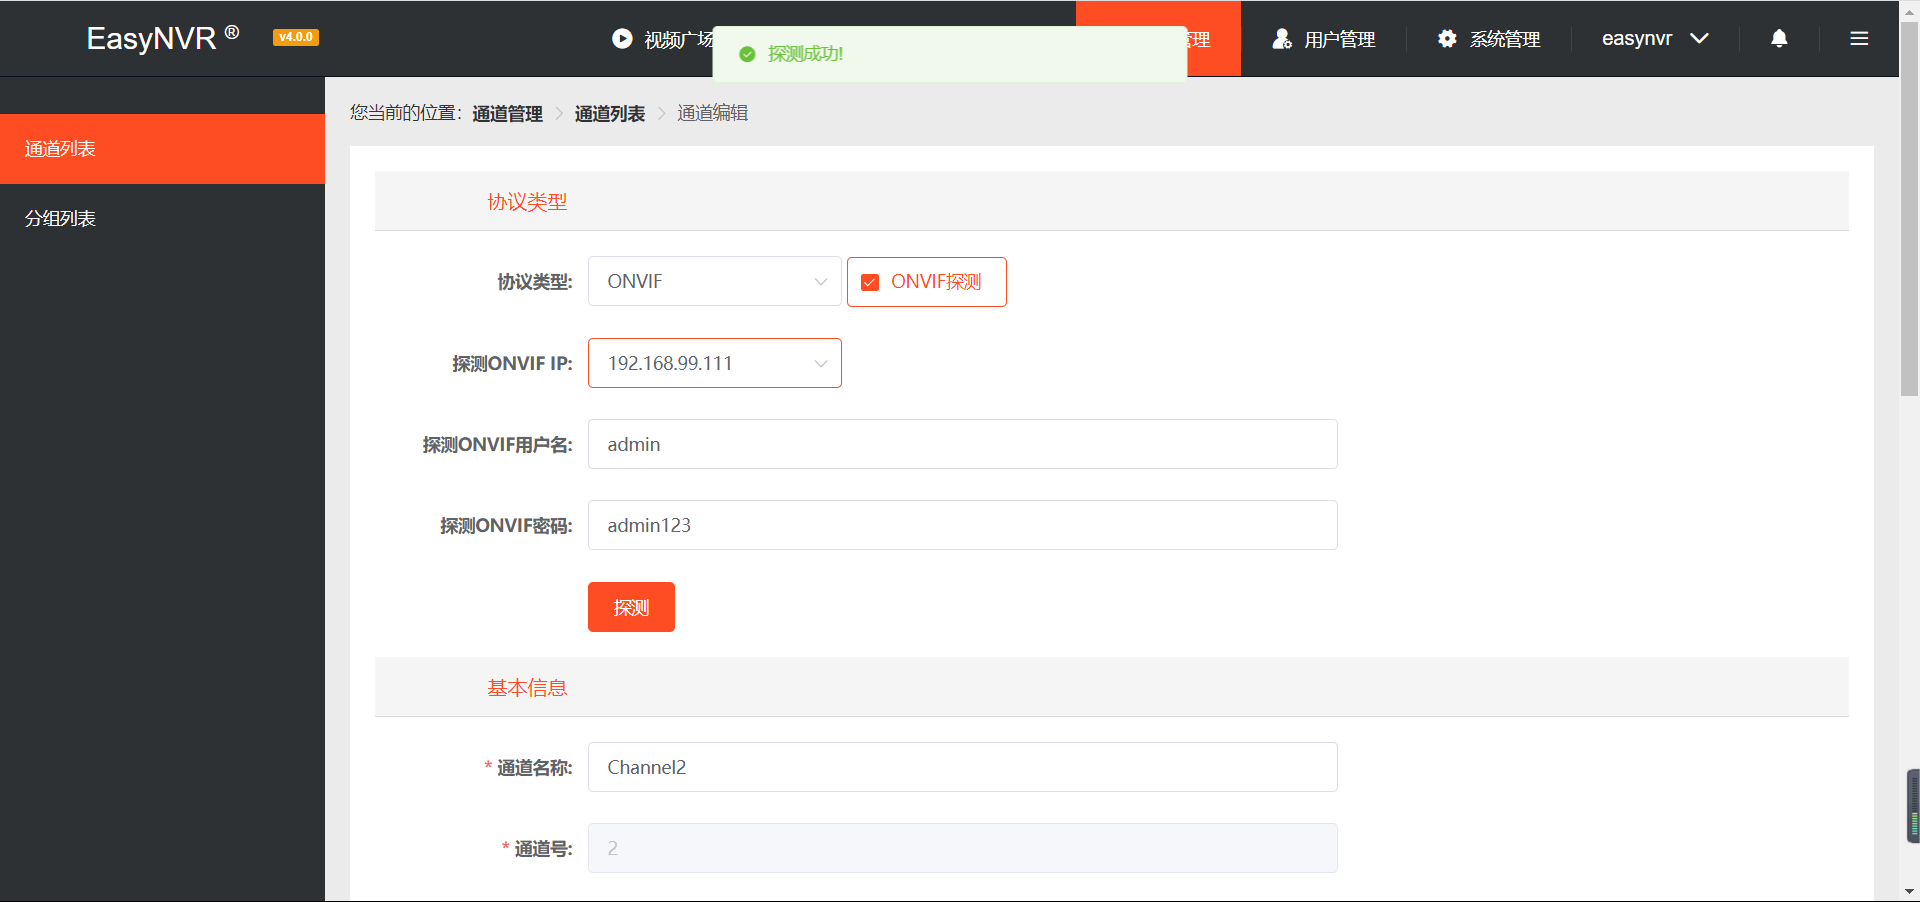Click the 探测ONVIF密码 input field

pyautogui.click(x=962, y=525)
